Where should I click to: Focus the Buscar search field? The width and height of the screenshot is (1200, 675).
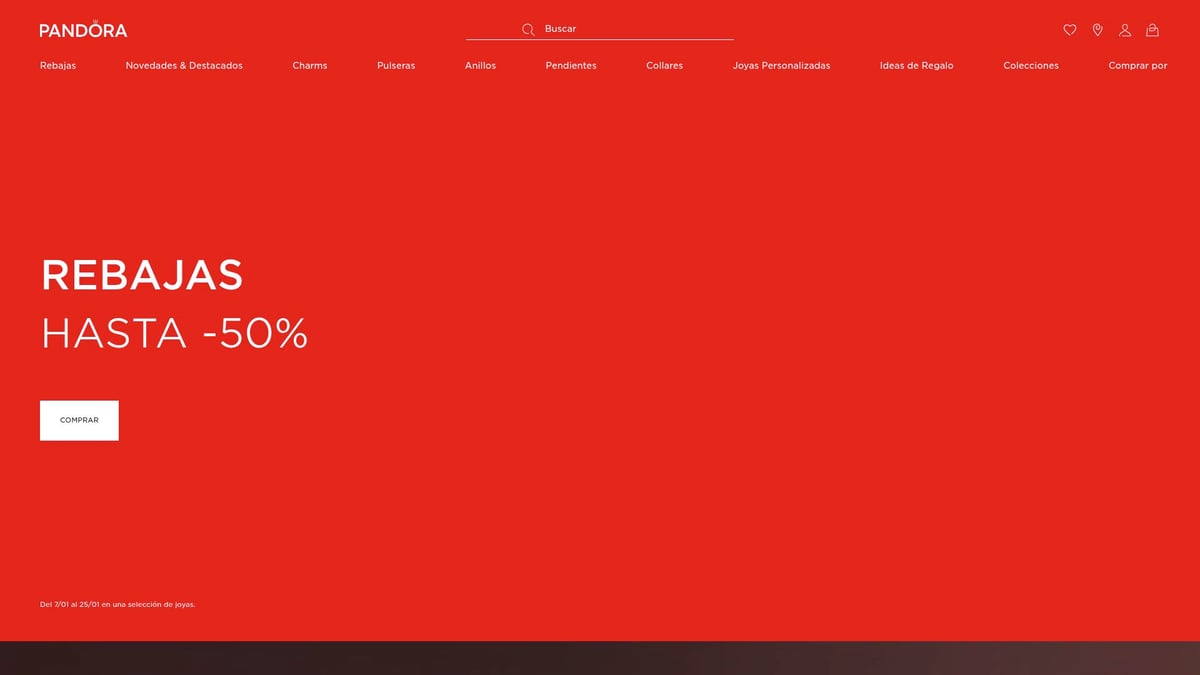point(600,29)
